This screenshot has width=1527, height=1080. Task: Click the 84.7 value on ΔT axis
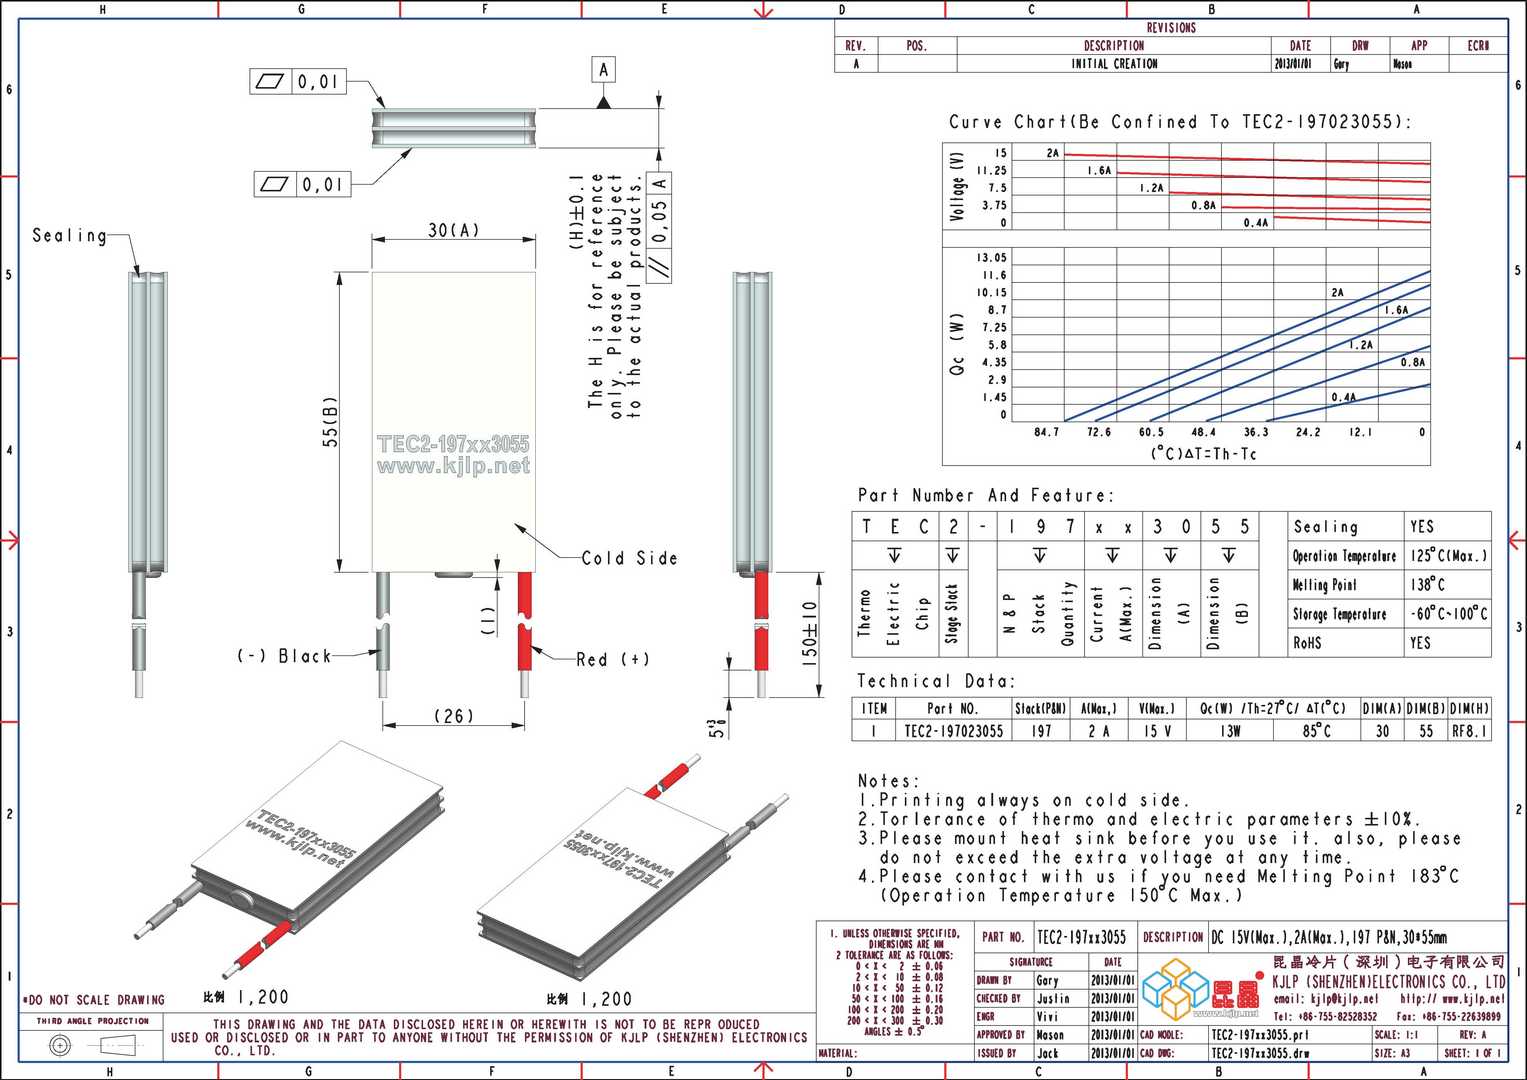tap(1046, 432)
